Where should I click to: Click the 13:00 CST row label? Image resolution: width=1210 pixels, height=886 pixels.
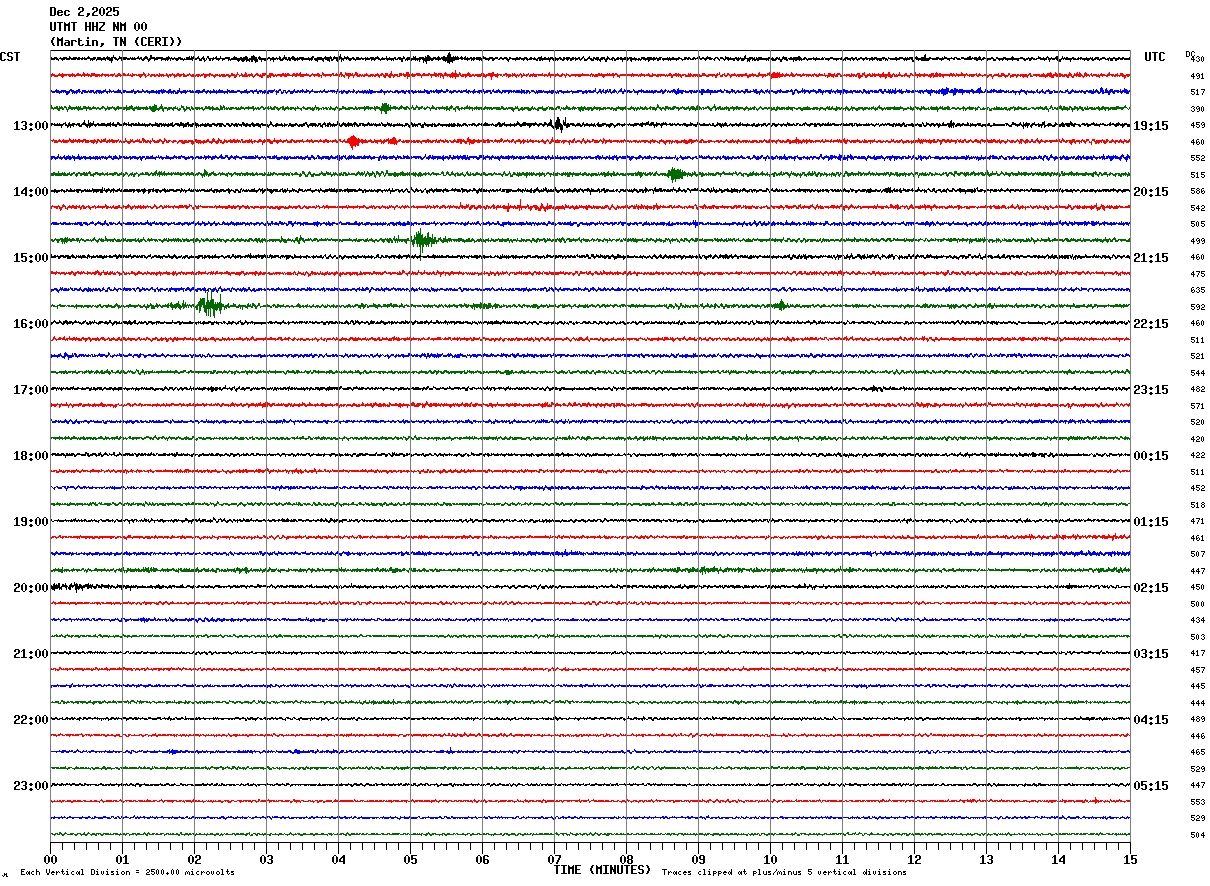coord(30,126)
